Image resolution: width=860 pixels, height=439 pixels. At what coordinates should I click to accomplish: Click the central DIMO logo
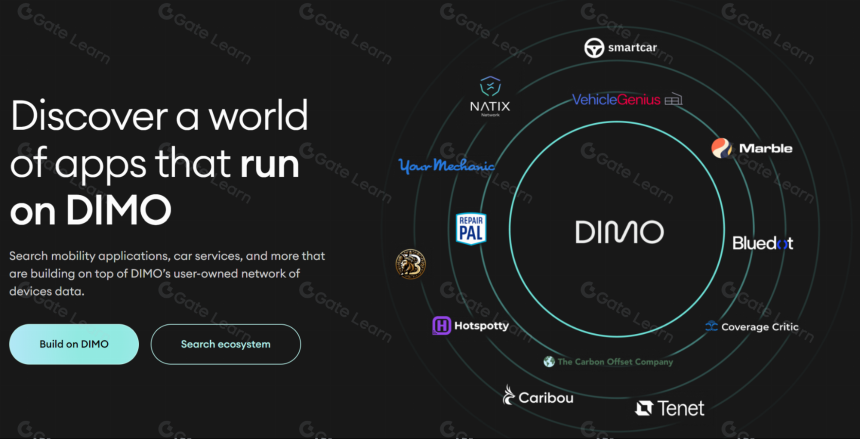pos(619,232)
